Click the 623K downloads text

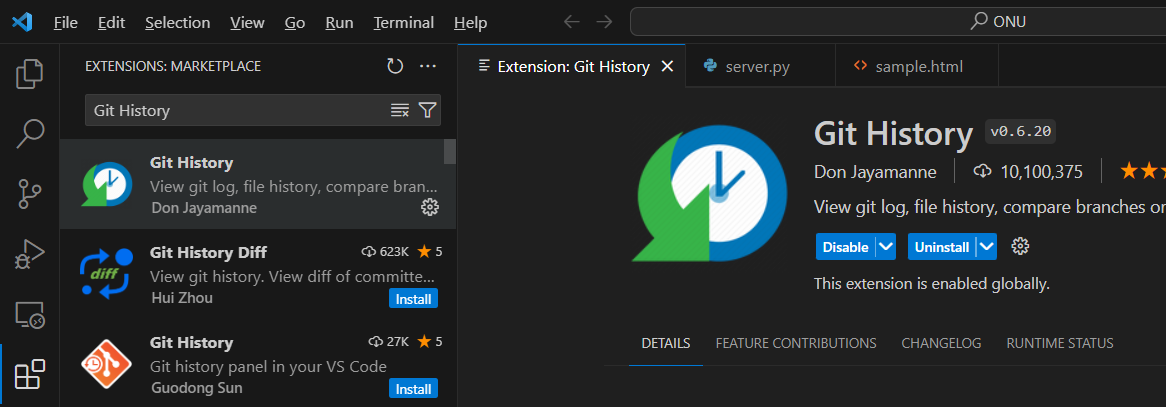click(x=394, y=251)
